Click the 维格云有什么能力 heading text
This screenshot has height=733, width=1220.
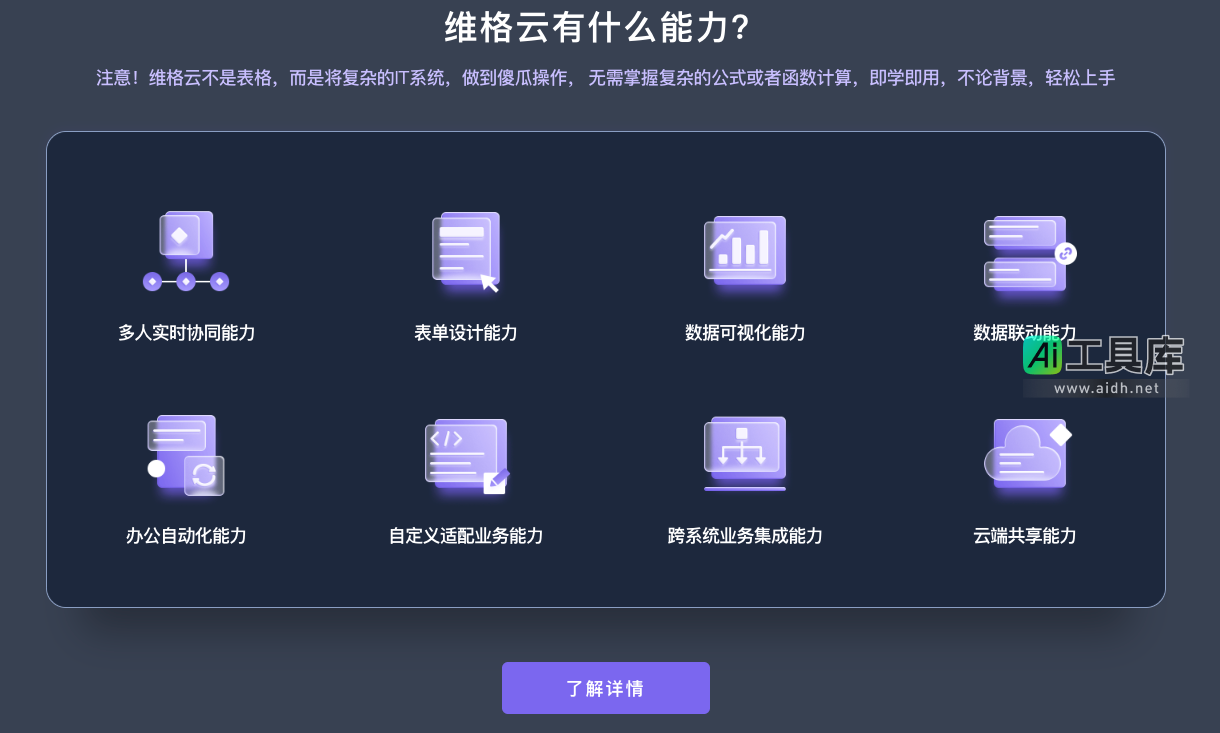(605, 28)
